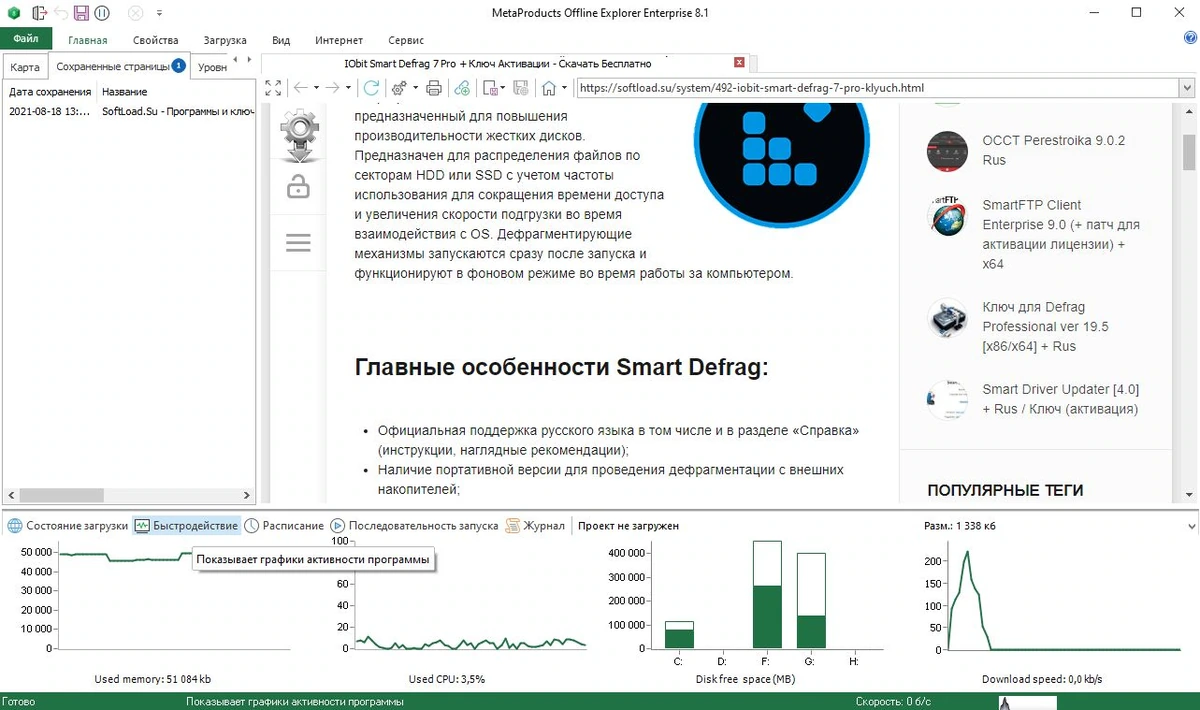Show the Последовательность запуска panel
The image size is (1200, 710).
click(414, 525)
